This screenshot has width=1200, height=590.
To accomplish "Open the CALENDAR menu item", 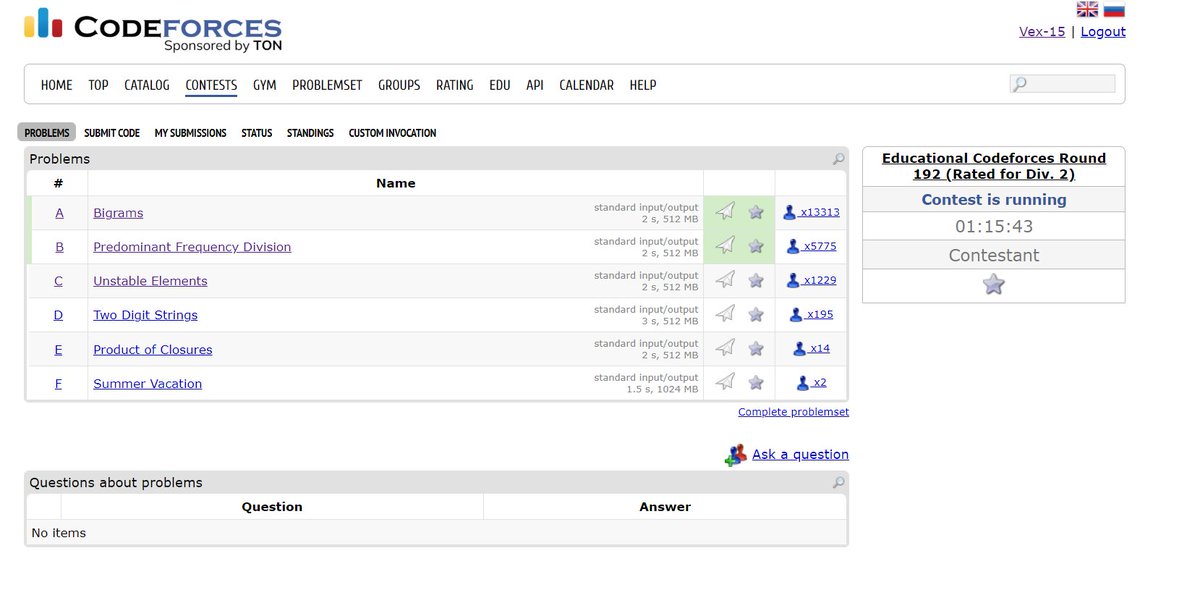I will pyautogui.click(x=586, y=85).
